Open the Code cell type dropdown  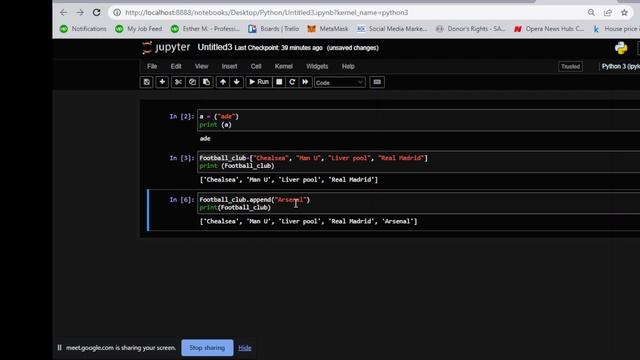pyautogui.click(x=340, y=82)
